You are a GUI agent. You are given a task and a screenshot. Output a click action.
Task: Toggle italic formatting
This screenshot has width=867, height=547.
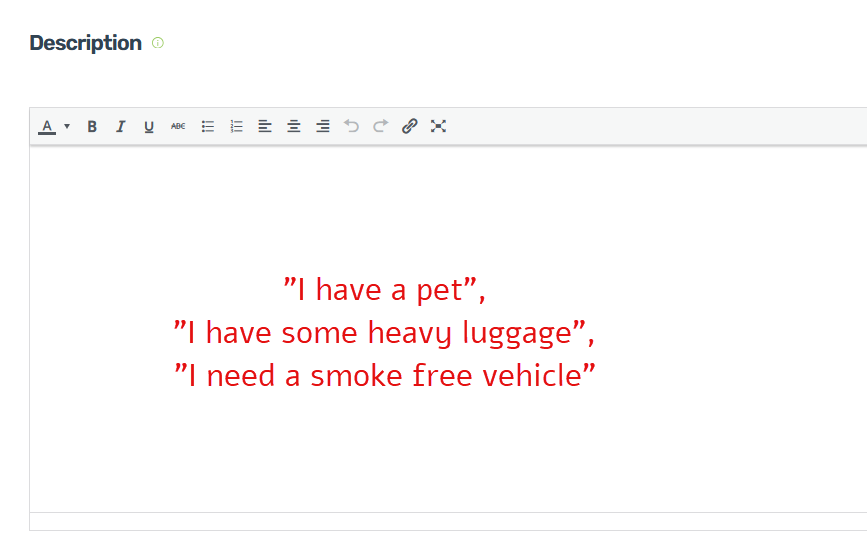[120, 126]
